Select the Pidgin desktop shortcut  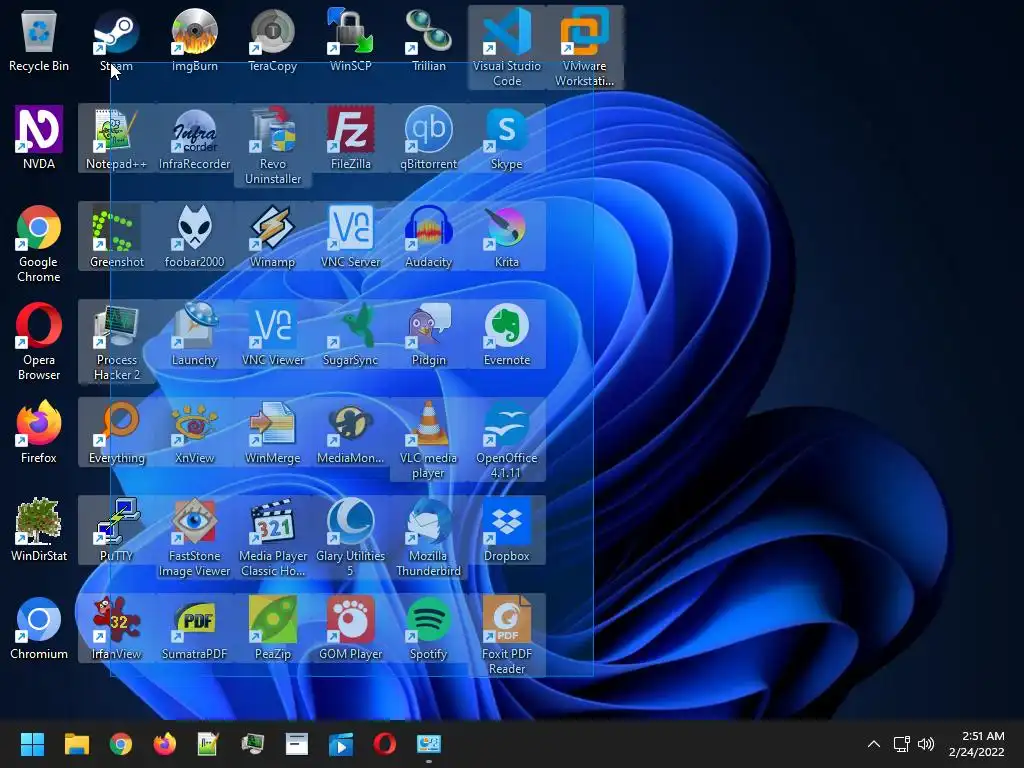428,334
